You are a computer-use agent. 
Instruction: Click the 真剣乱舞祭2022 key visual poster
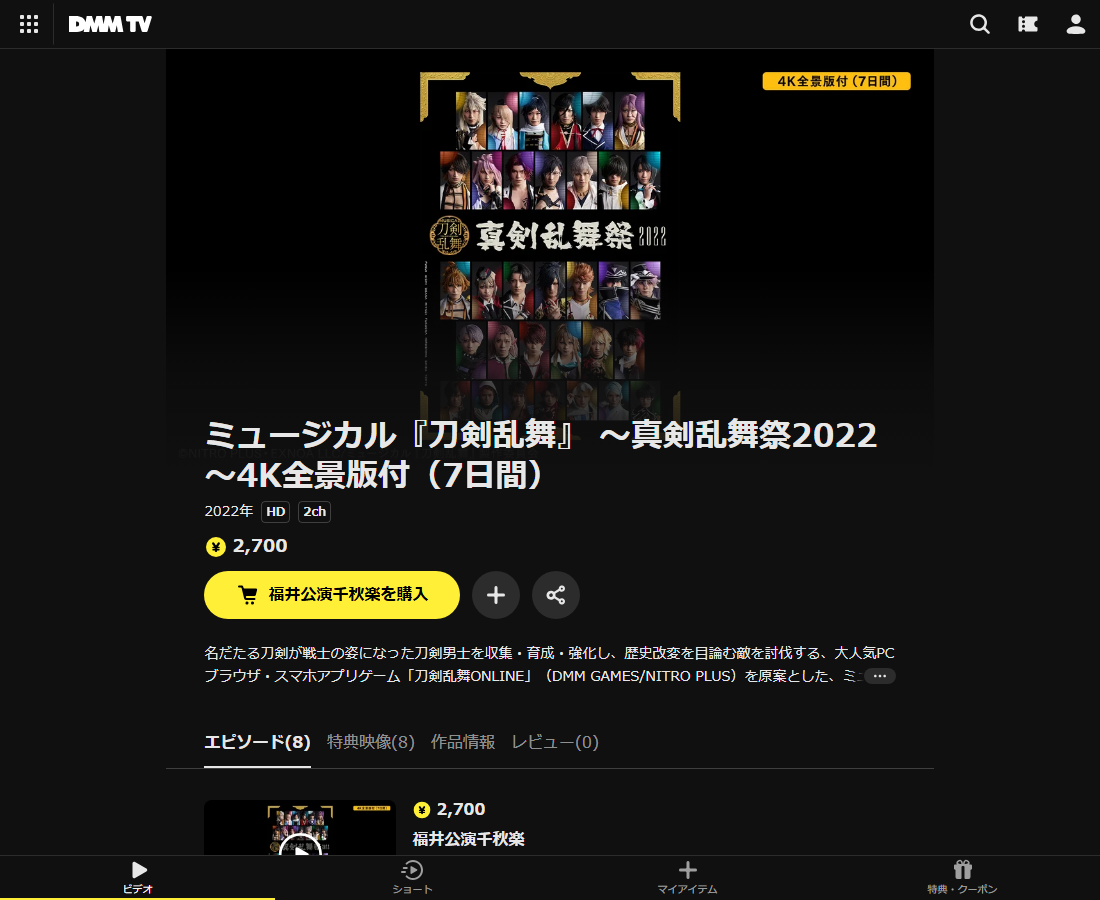click(550, 246)
